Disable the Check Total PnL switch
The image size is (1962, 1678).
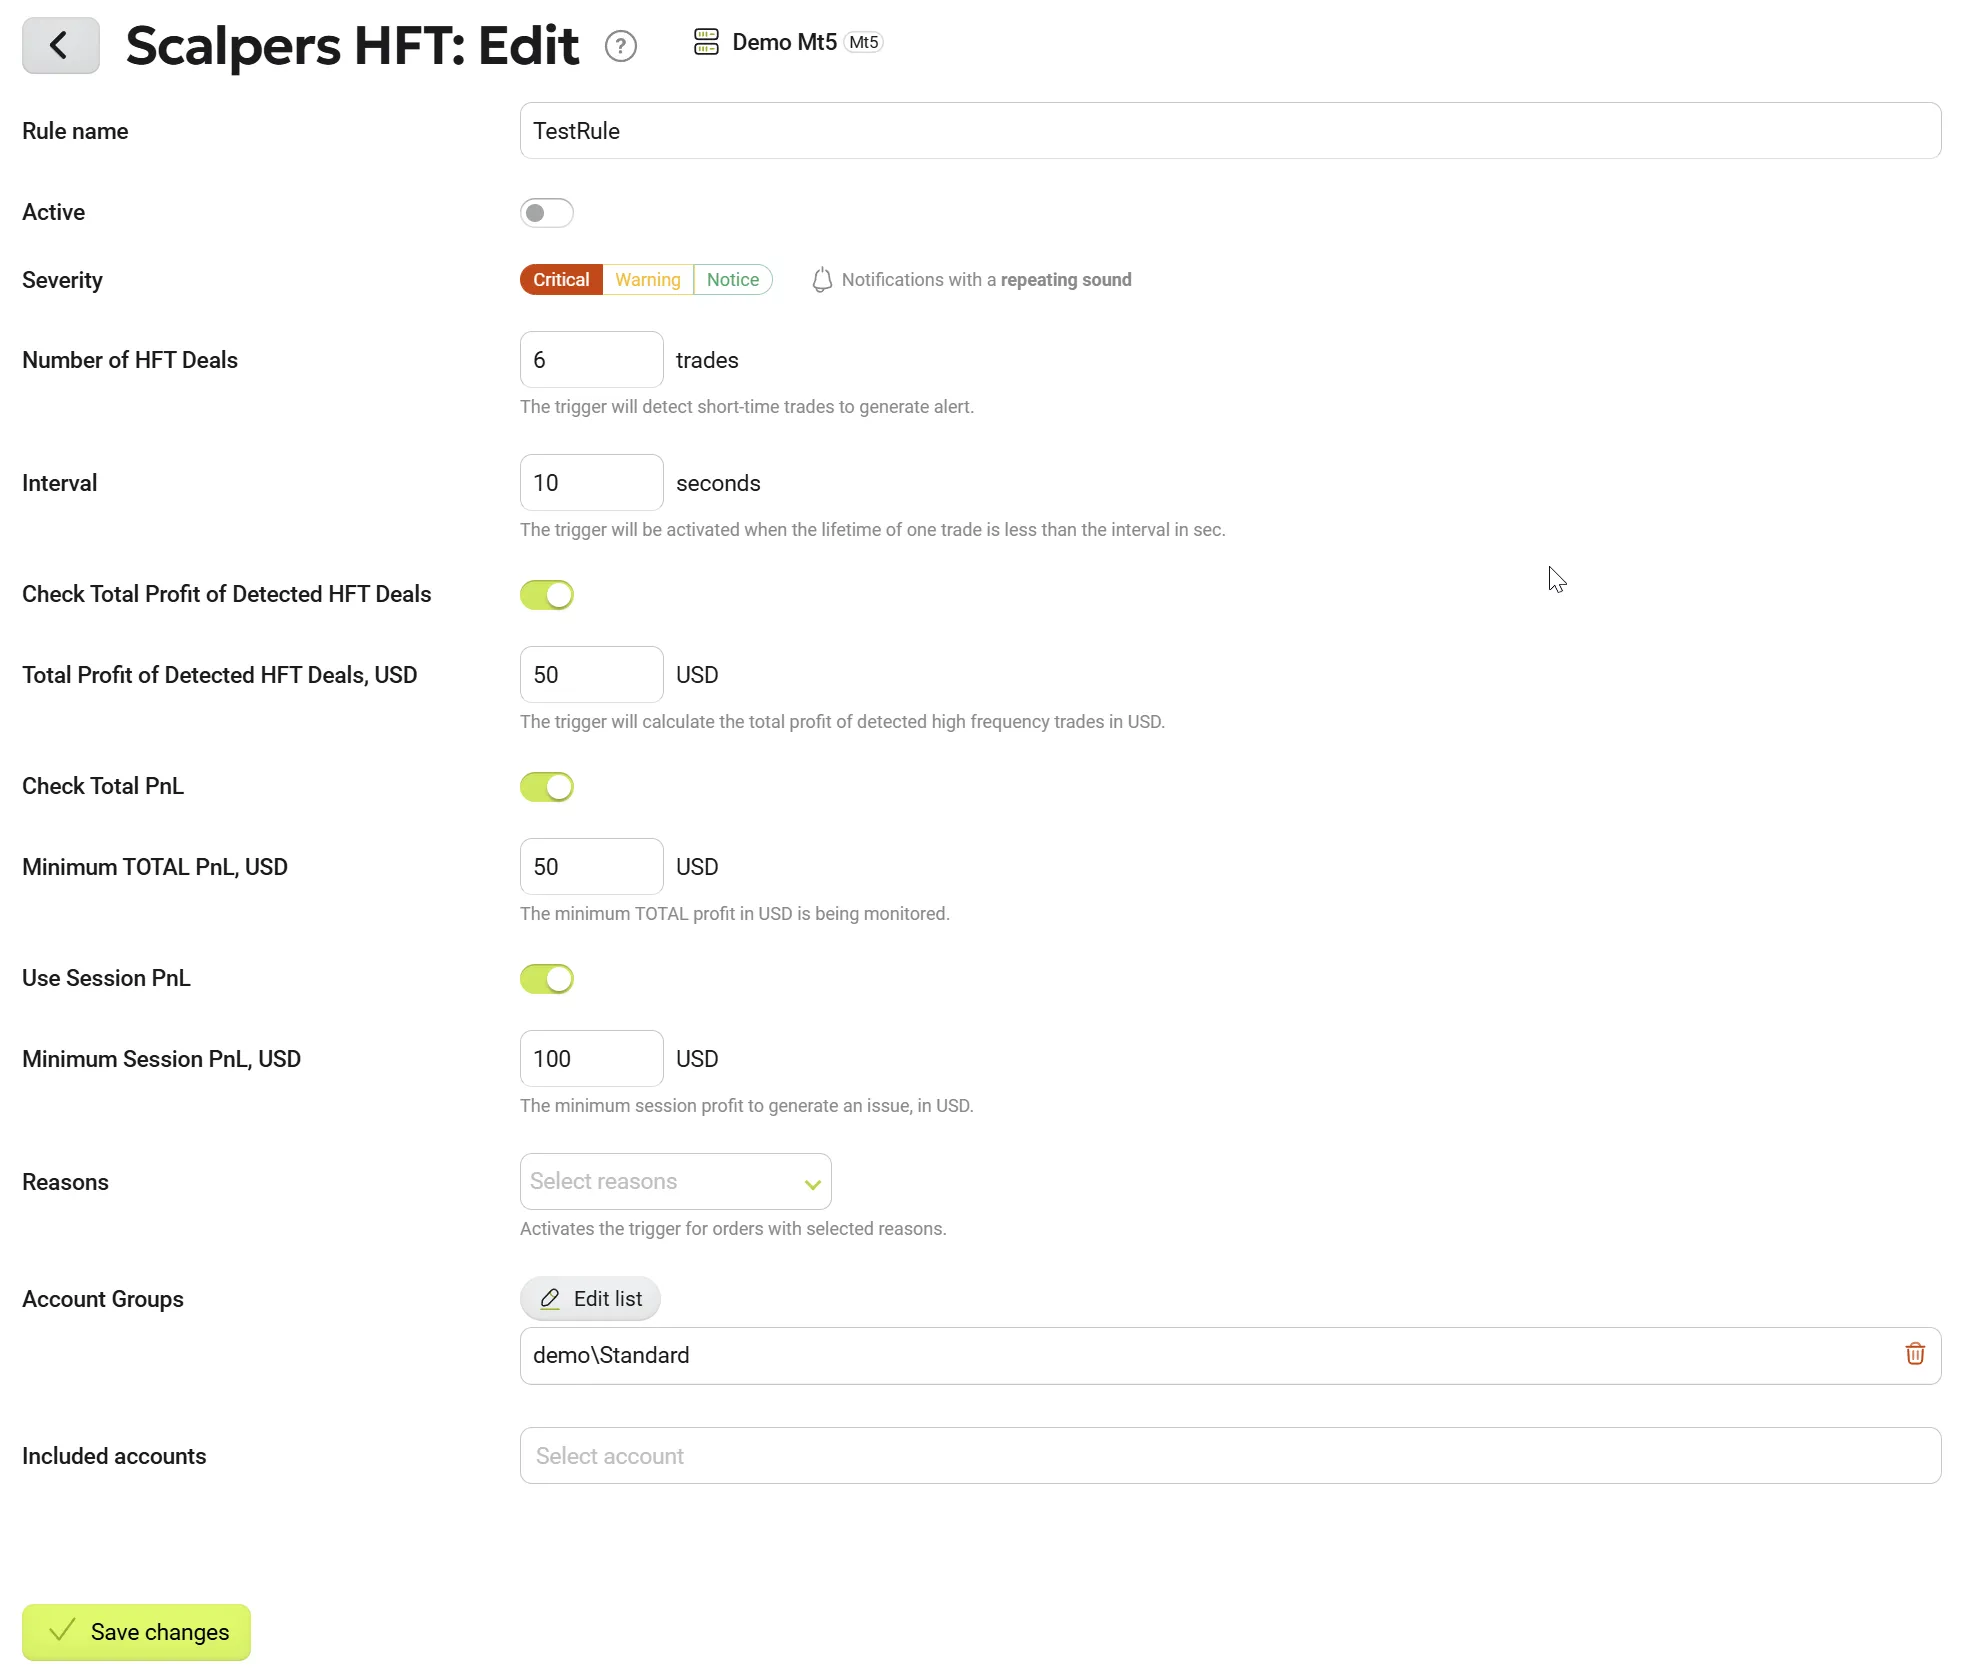(x=547, y=787)
